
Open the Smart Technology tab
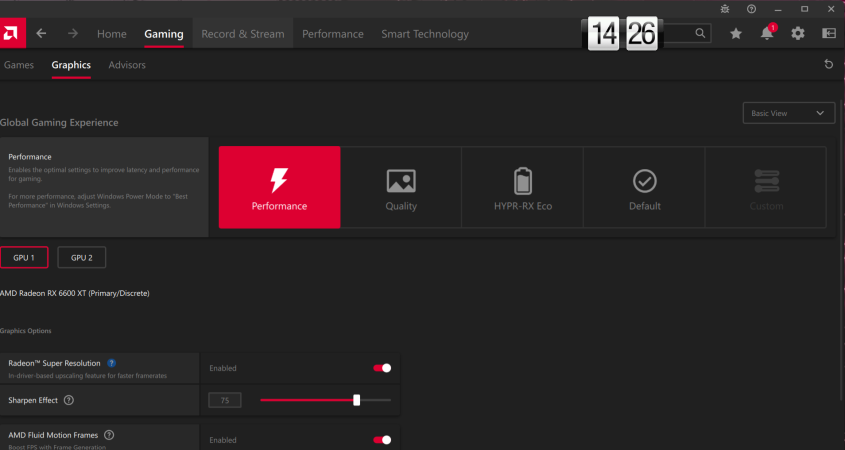(x=425, y=33)
